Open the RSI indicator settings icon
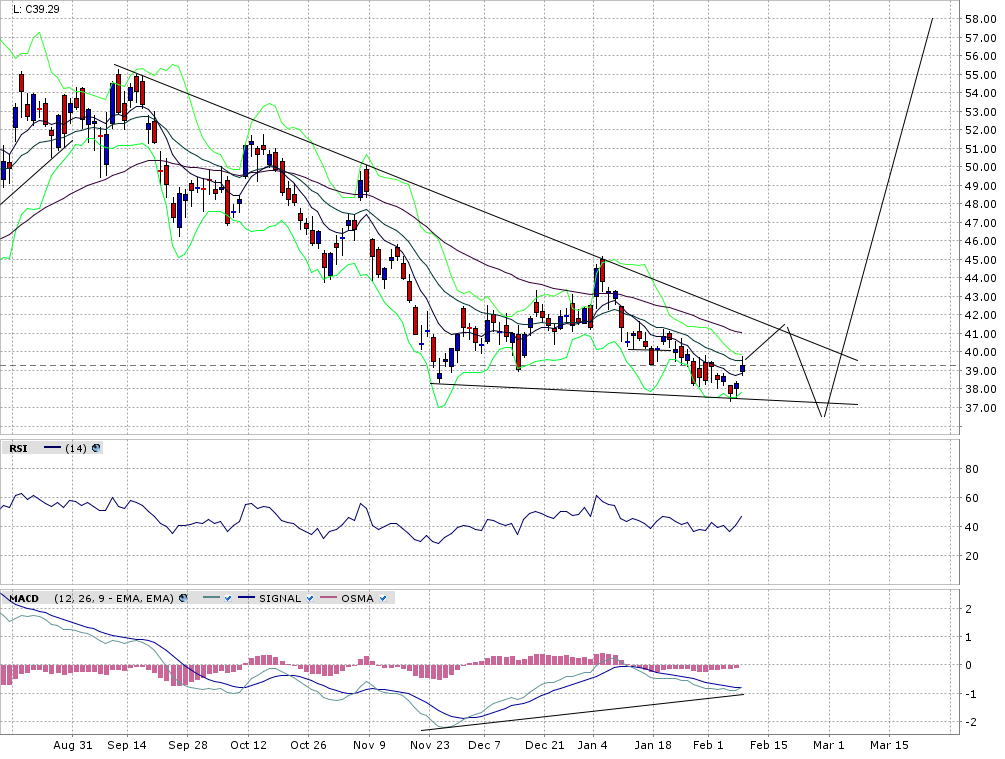 (96, 448)
